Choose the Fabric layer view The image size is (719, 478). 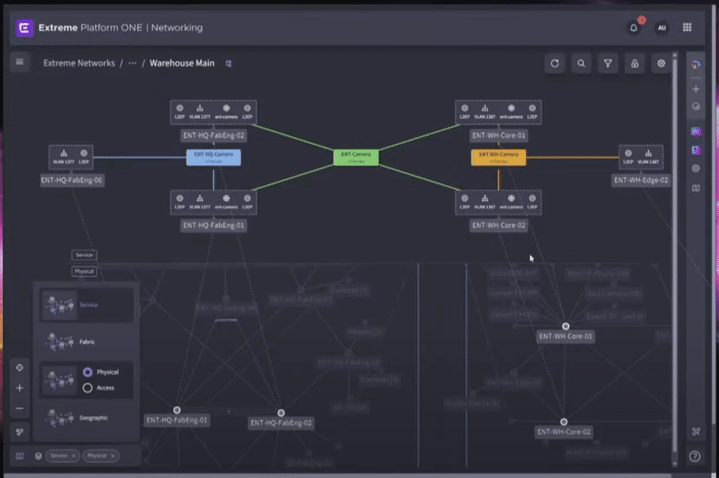coord(87,342)
